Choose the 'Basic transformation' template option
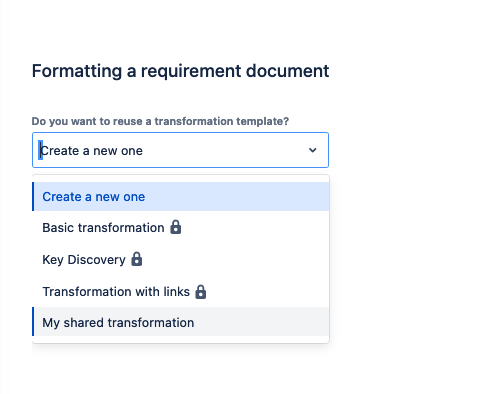Image resolution: width=480 pixels, height=394 pixels. point(181,227)
